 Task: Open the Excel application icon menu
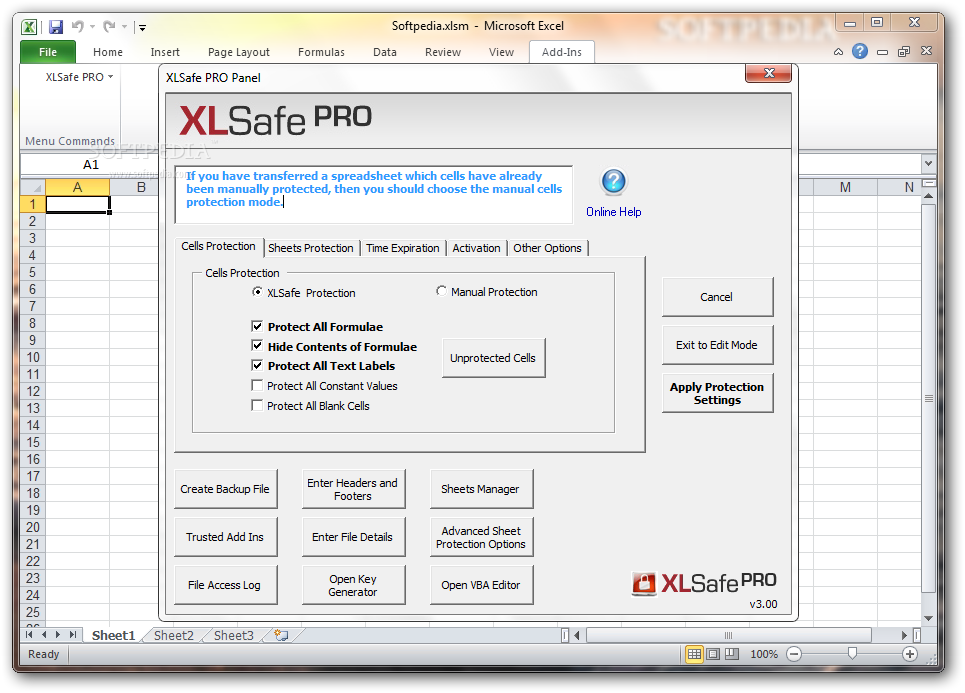pyautogui.click(x=29, y=26)
